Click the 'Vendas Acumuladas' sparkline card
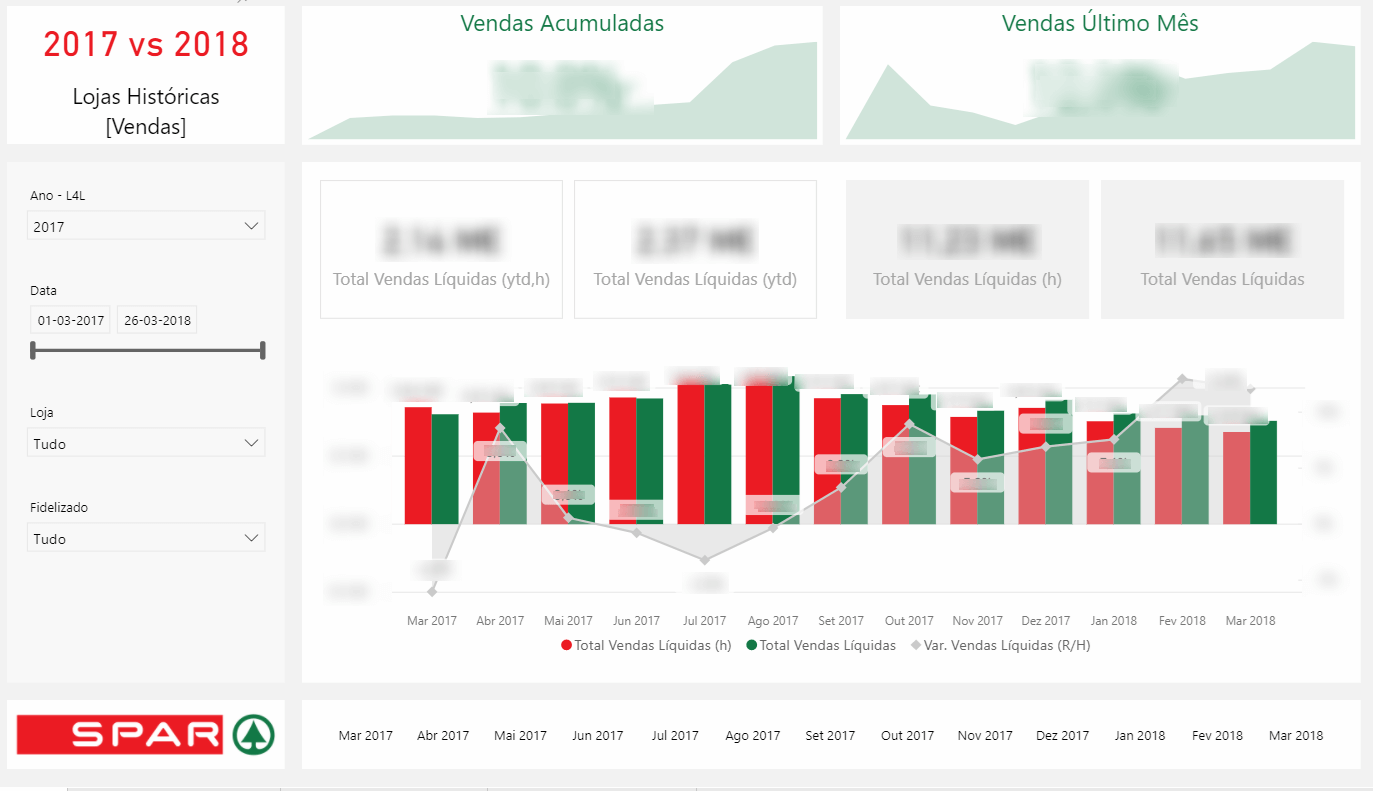This screenshot has width=1373, height=791. click(562, 75)
